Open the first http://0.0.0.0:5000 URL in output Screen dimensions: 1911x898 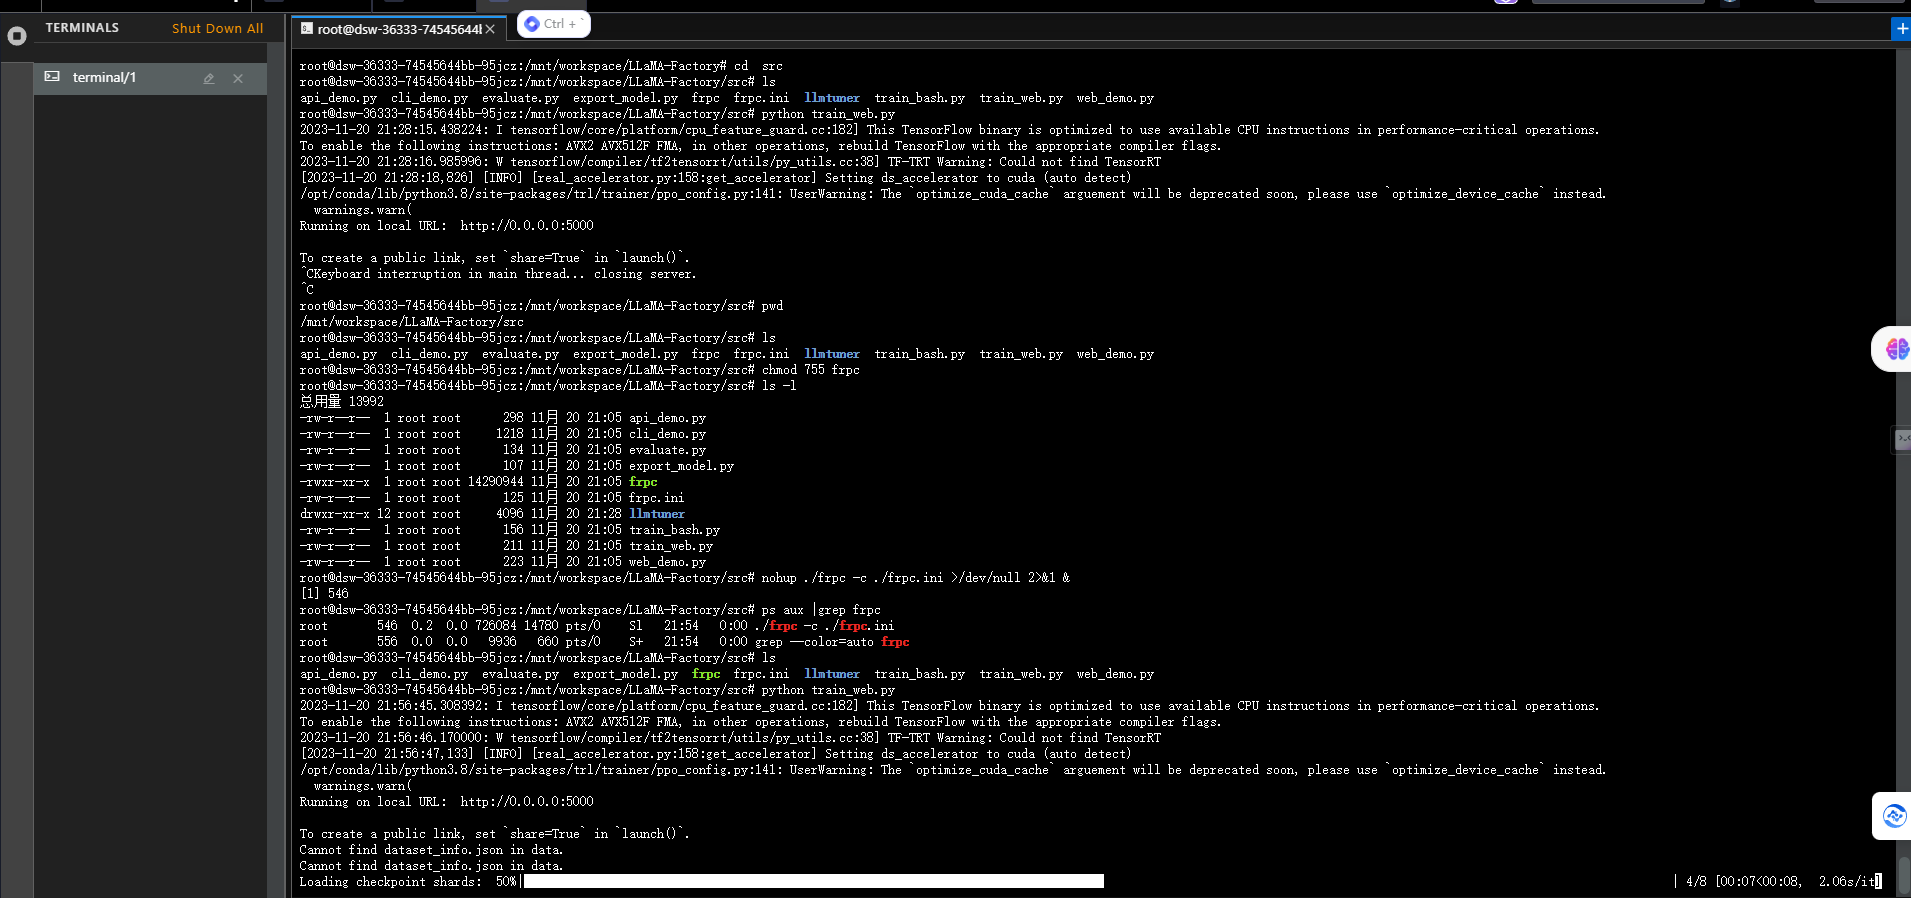point(526,226)
